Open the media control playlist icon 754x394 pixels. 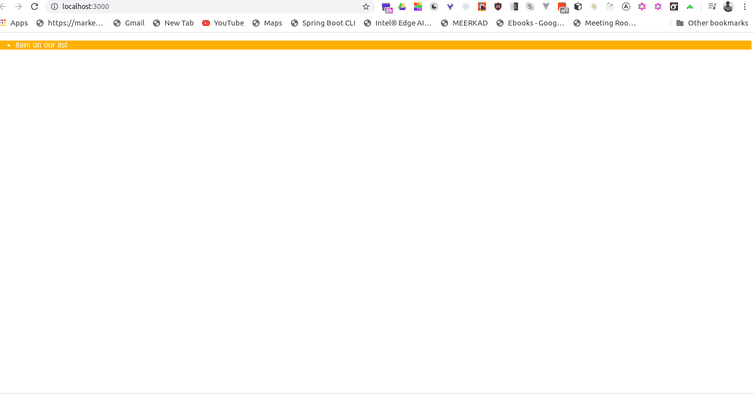click(712, 7)
